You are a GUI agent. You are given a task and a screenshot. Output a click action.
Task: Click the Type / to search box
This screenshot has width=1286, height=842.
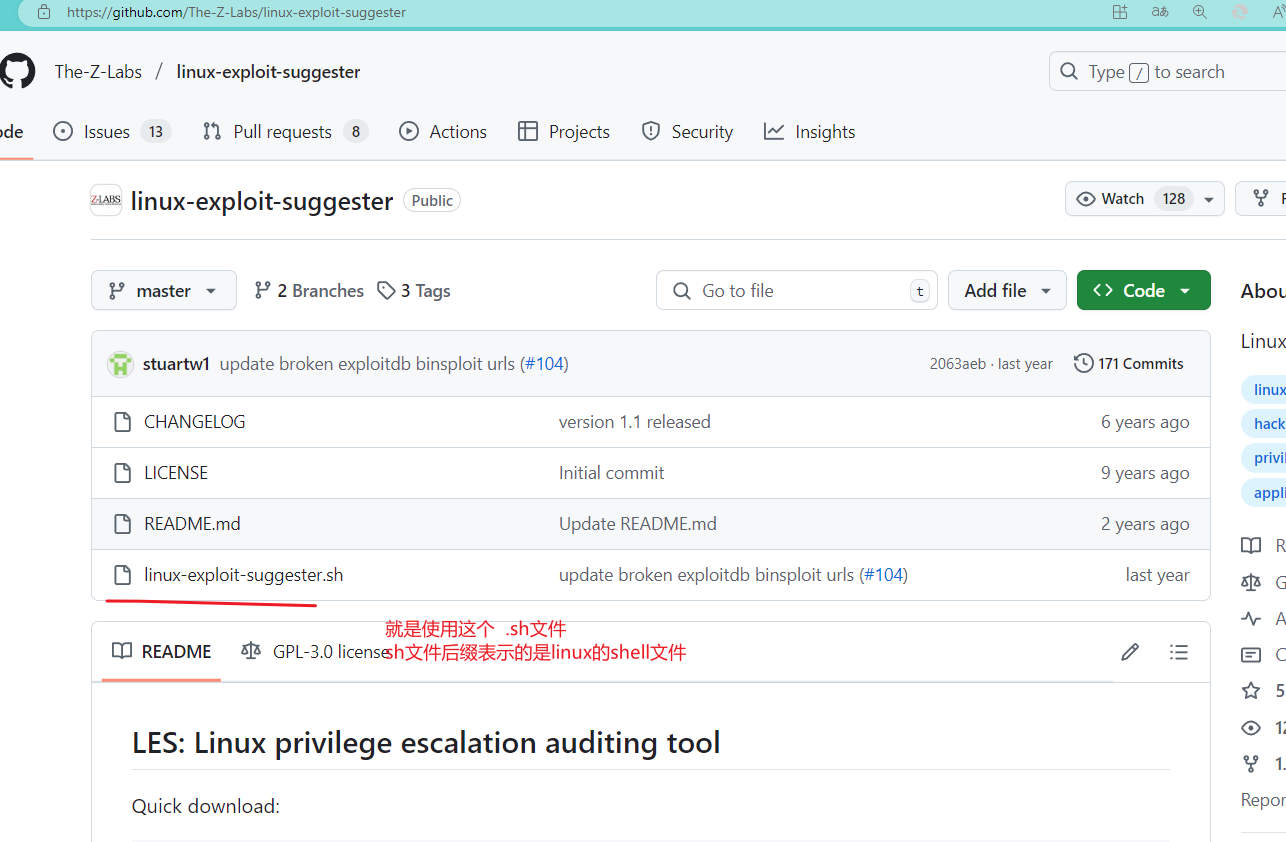1167,72
